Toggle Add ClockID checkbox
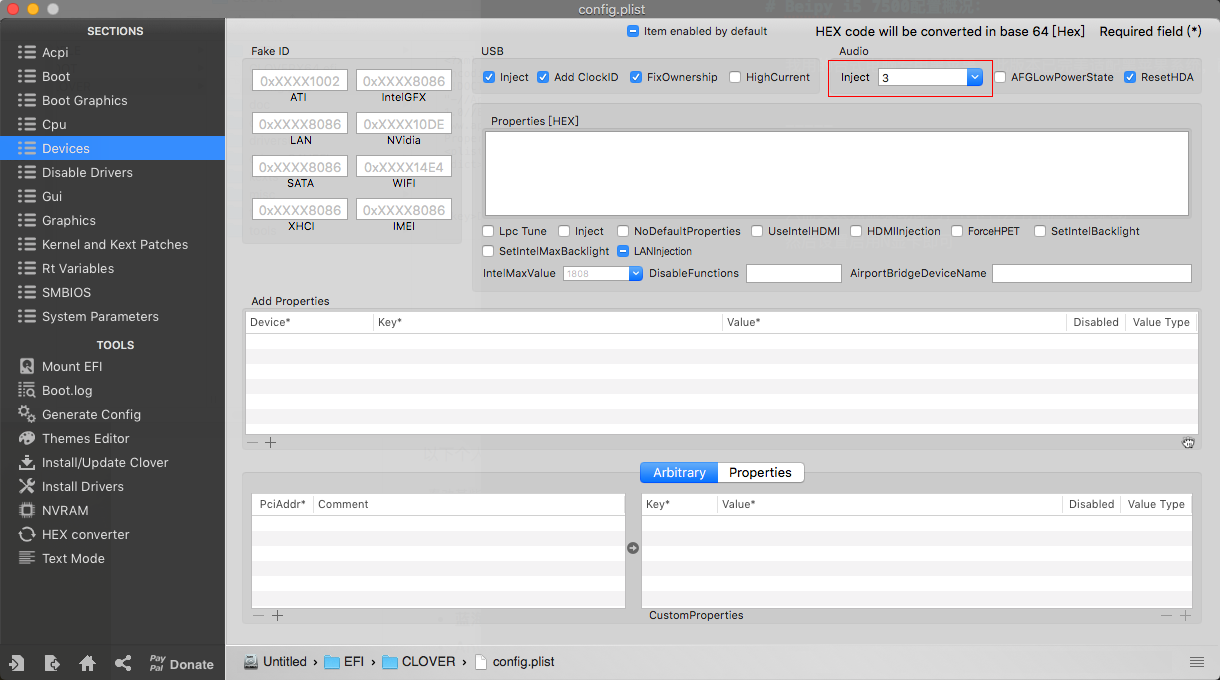The height and width of the screenshot is (680, 1220). click(x=543, y=77)
